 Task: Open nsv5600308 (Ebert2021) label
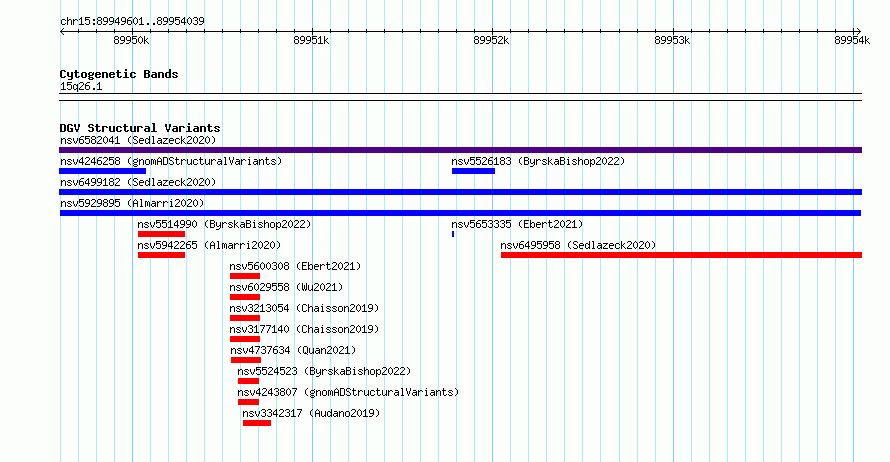point(295,266)
